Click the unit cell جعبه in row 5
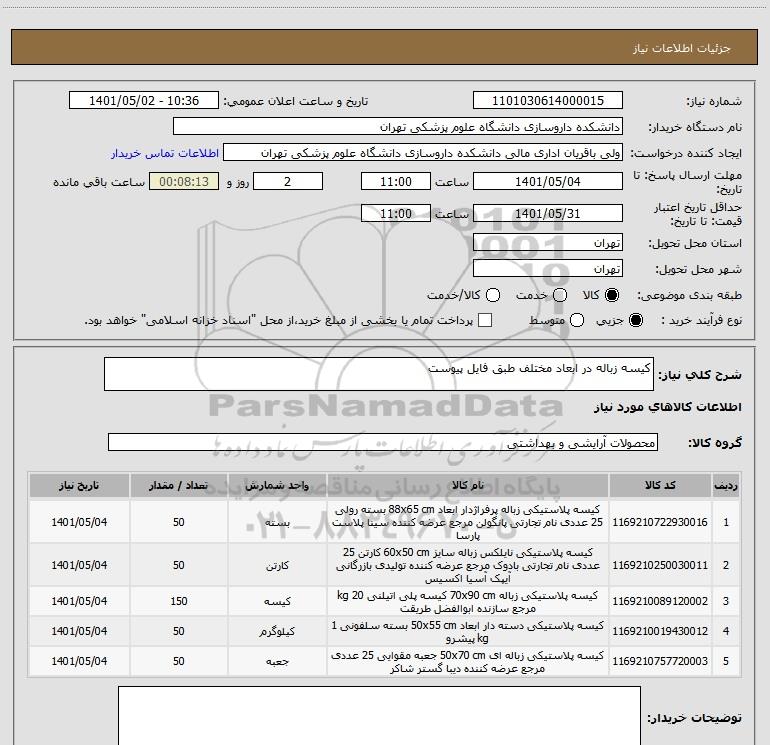This screenshot has width=770, height=745. 277,662
